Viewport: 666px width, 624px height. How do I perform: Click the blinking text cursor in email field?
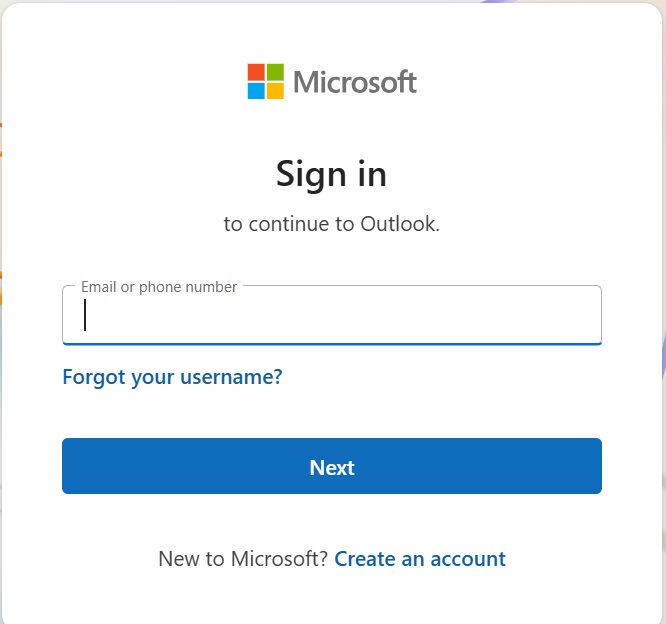(86, 316)
